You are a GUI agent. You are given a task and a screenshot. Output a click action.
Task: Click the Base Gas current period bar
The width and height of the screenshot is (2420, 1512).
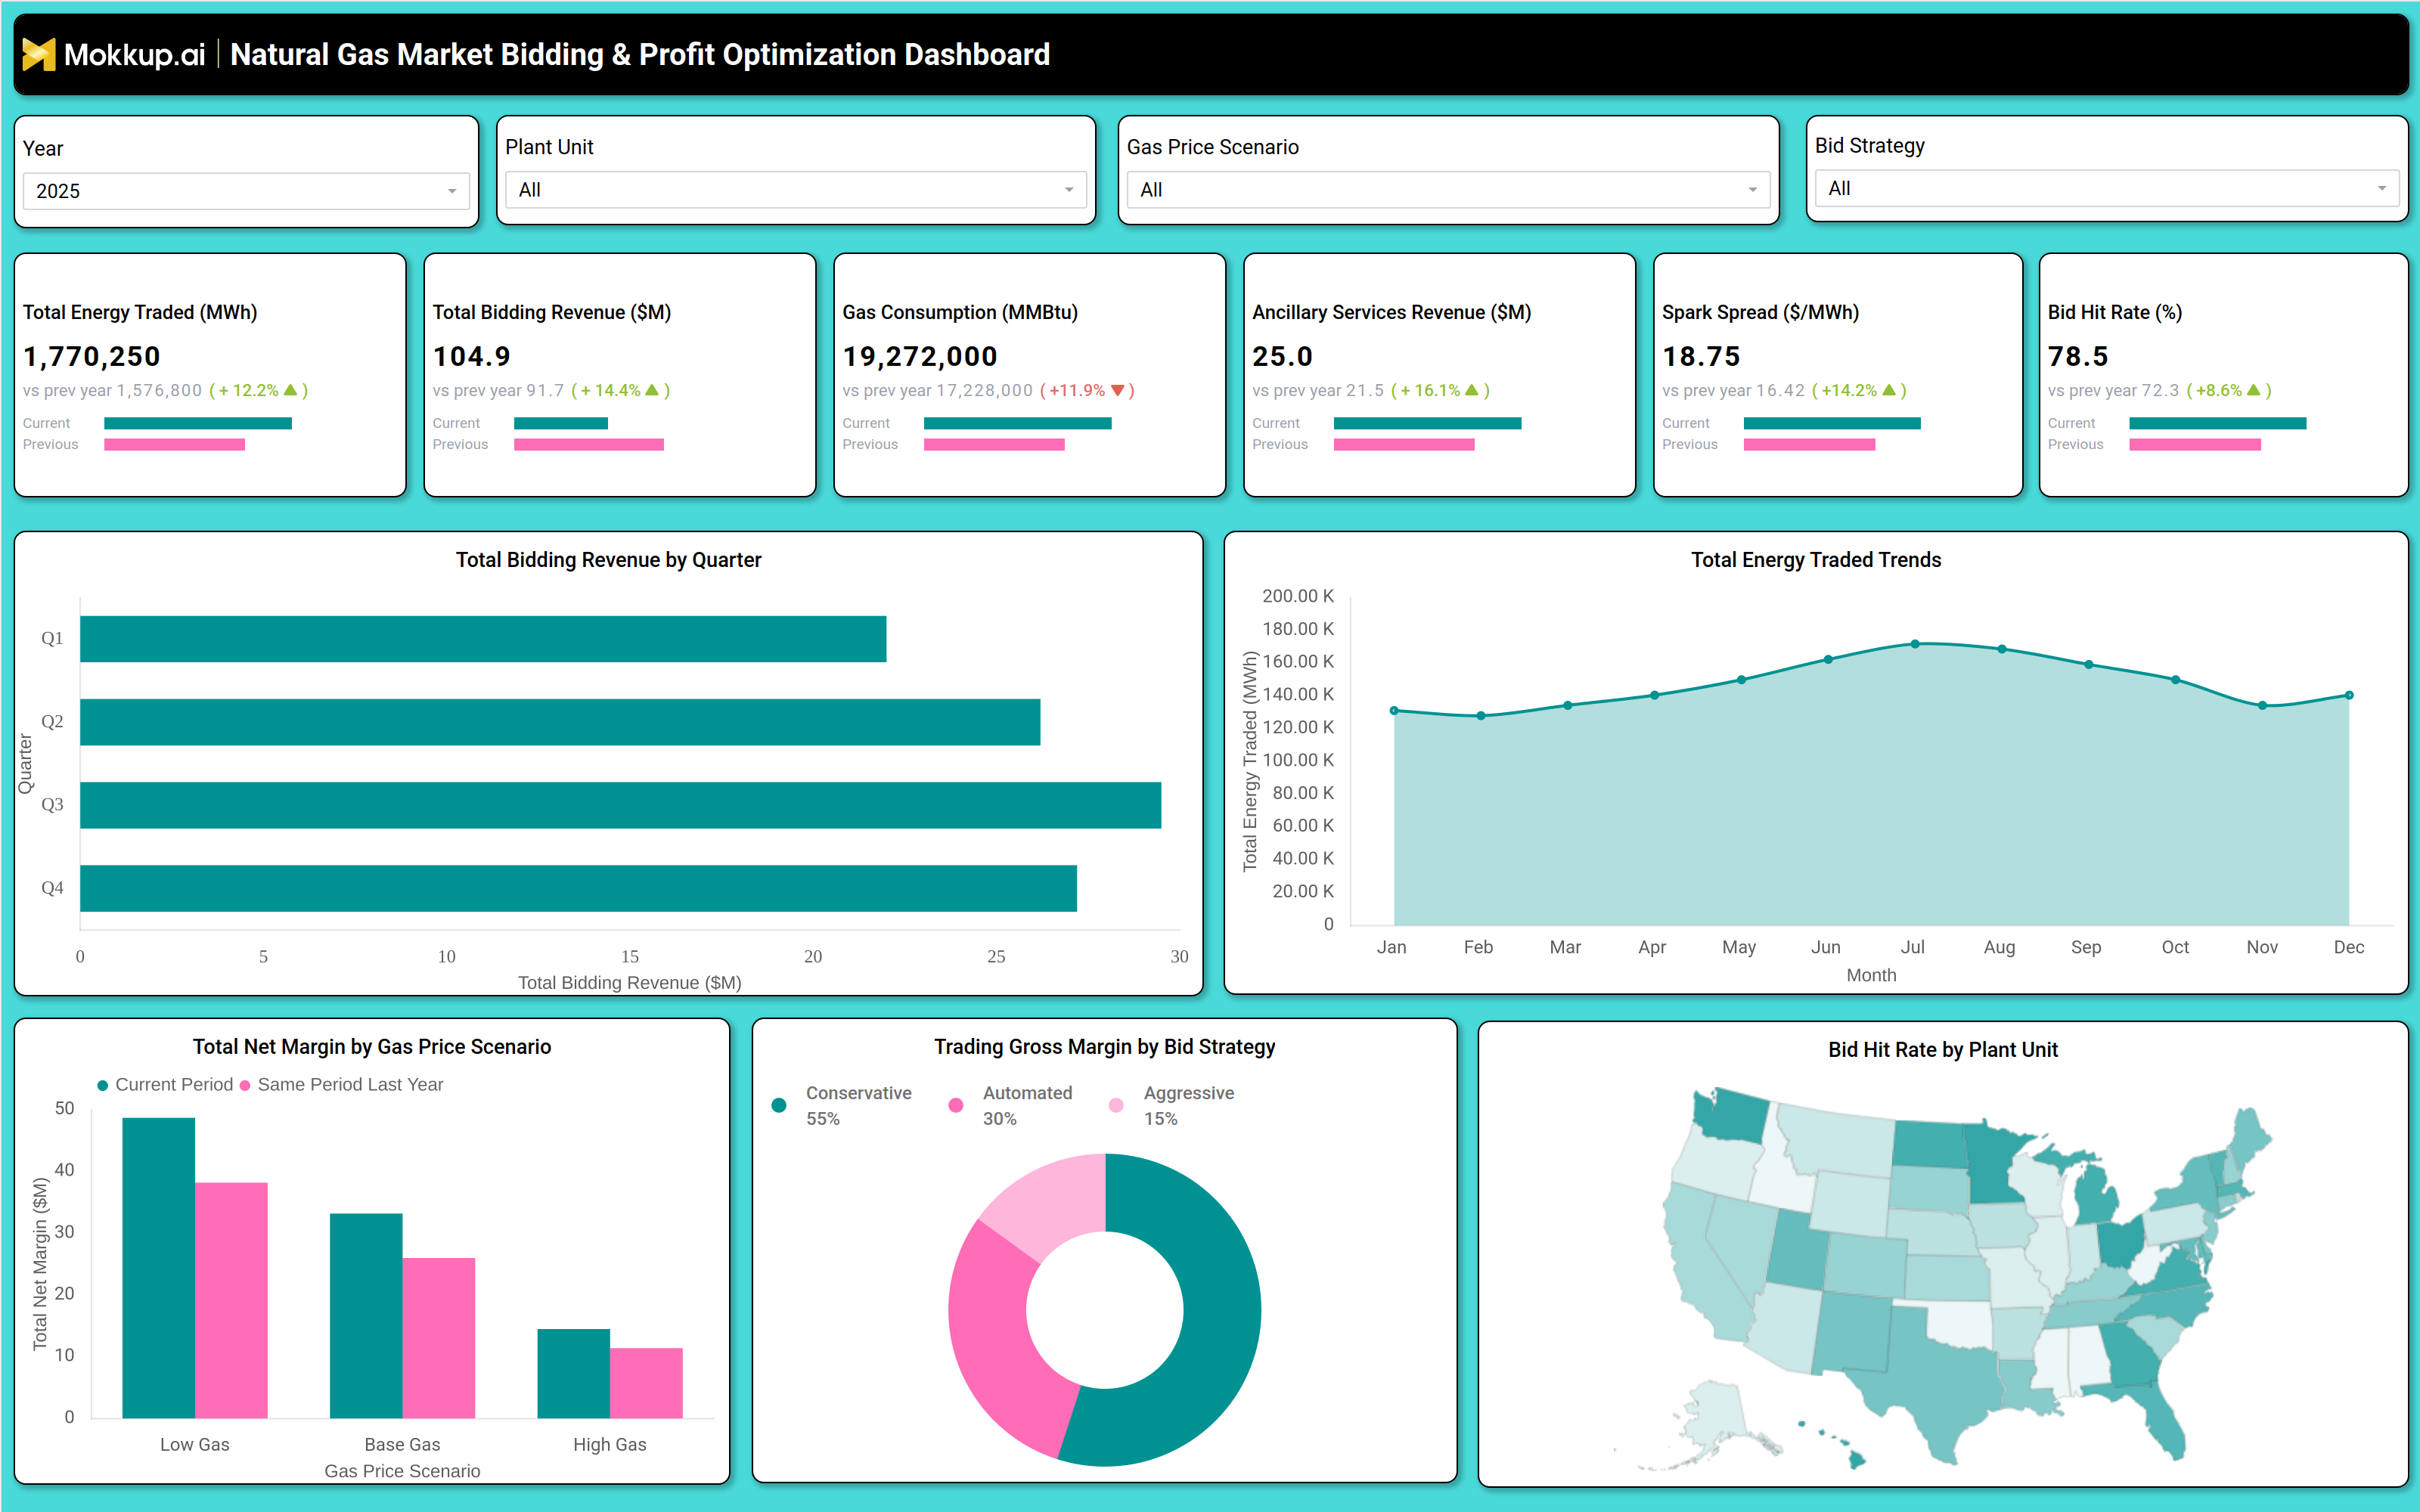[x=366, y=1316]
